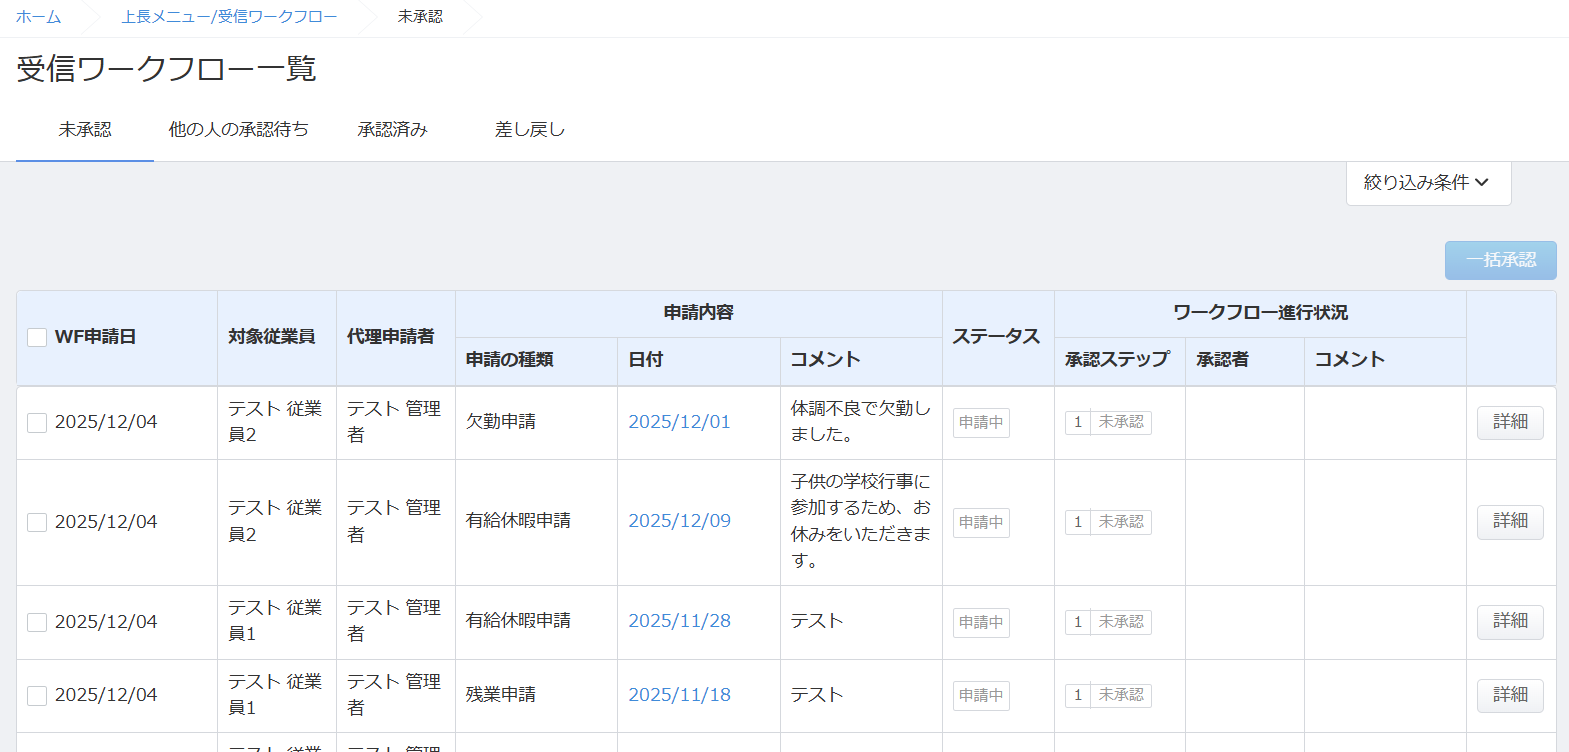
Task: Open 詳細 for the 欠勤申請 row
Action: pos(1509,422)
